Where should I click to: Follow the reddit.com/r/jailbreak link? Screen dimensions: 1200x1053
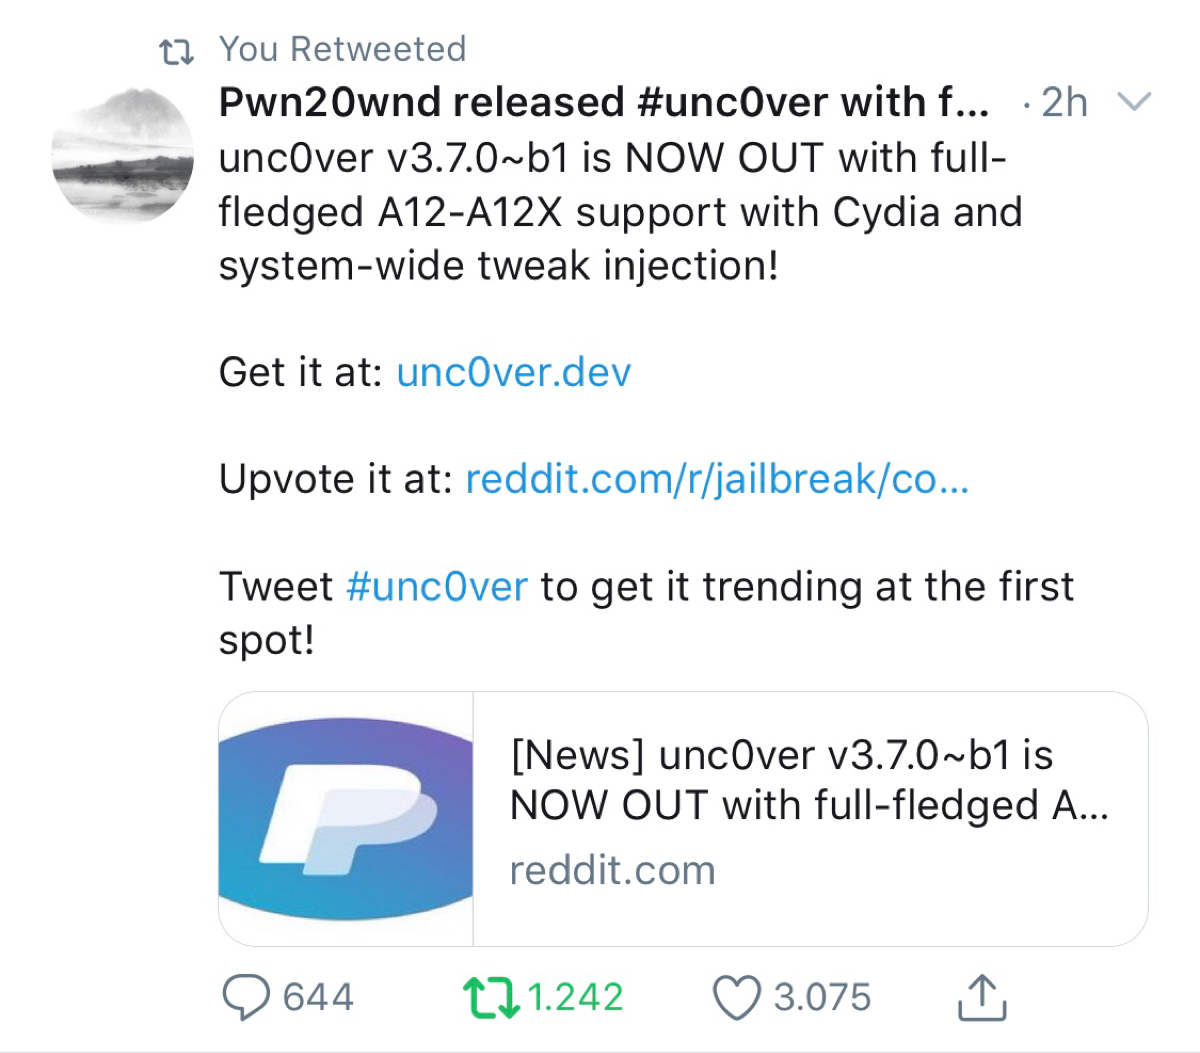[x=717, y=480]
